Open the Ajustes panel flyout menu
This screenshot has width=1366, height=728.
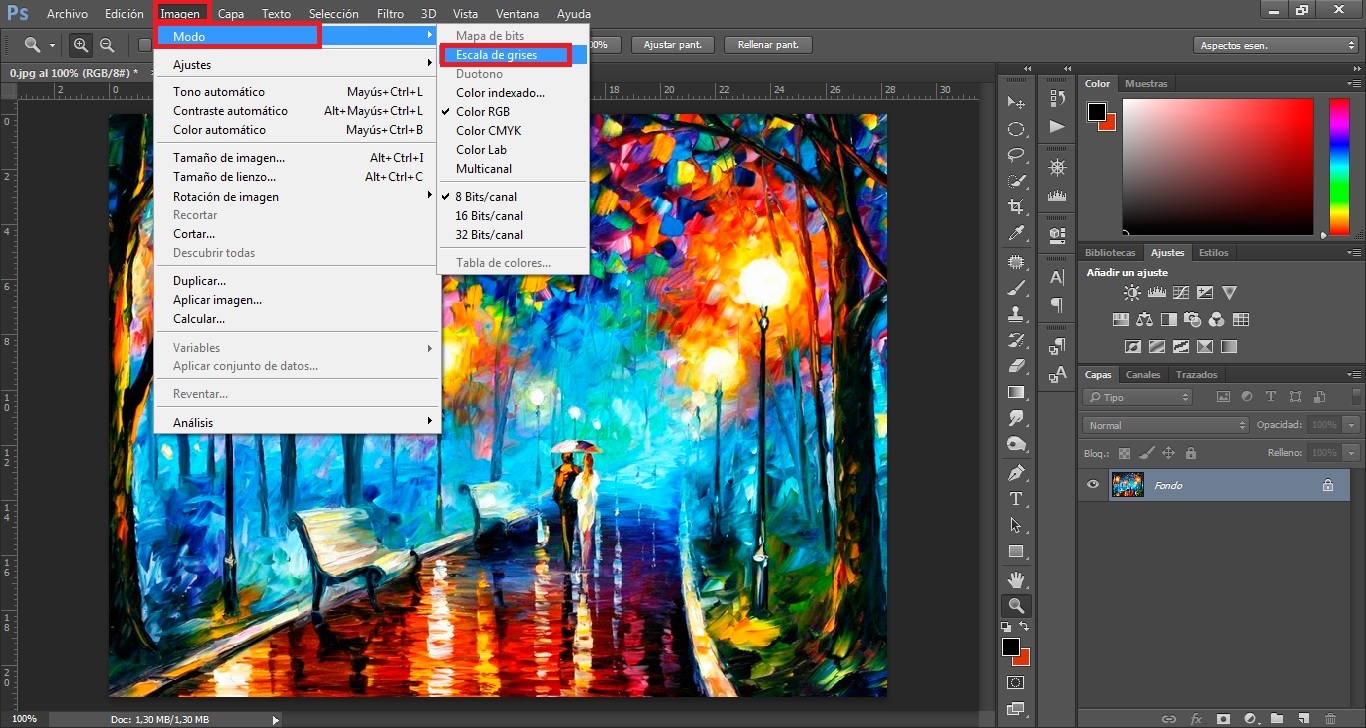point(1354,253)
